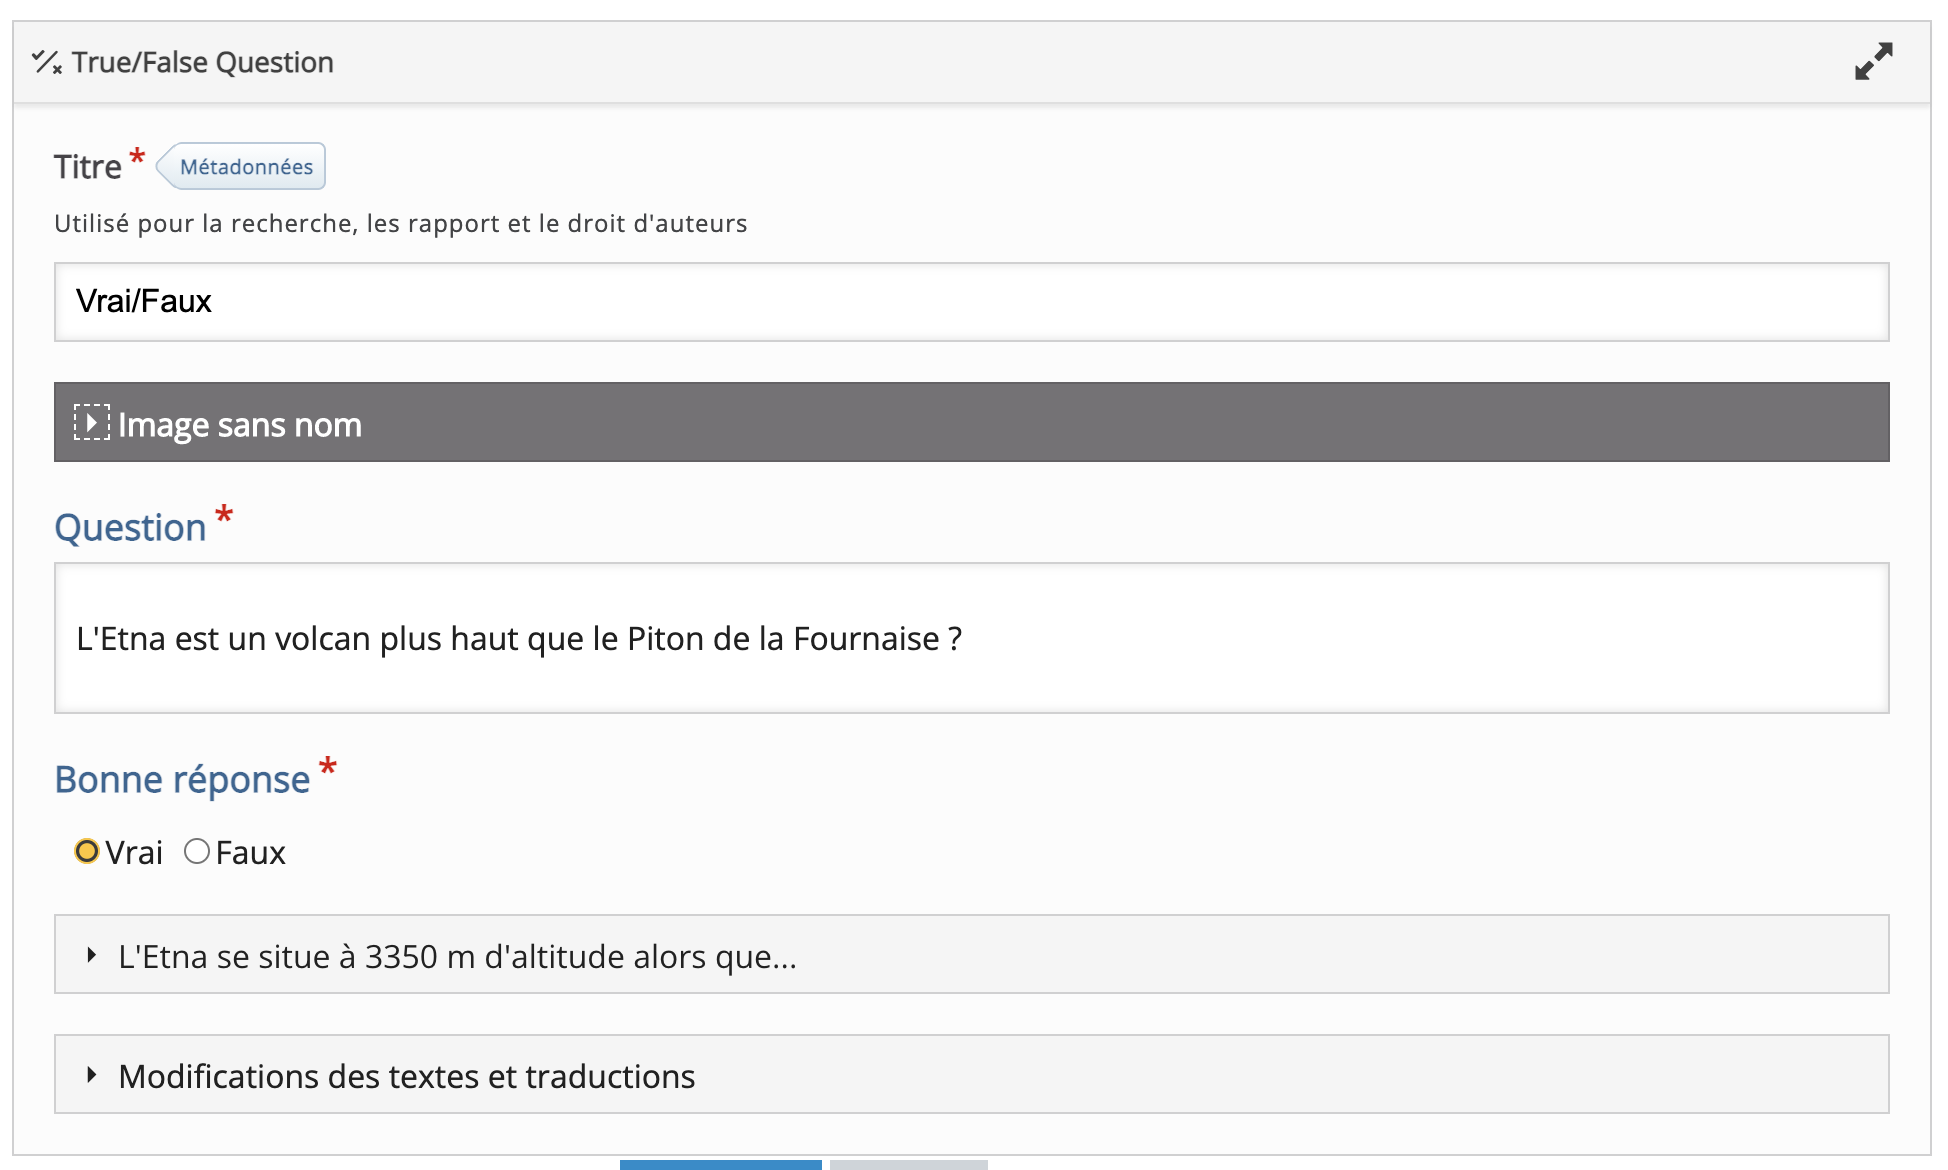Select the Faux radio button
The height and width of the screenshot is (1170, 1948).
click(x=197, y=851)
